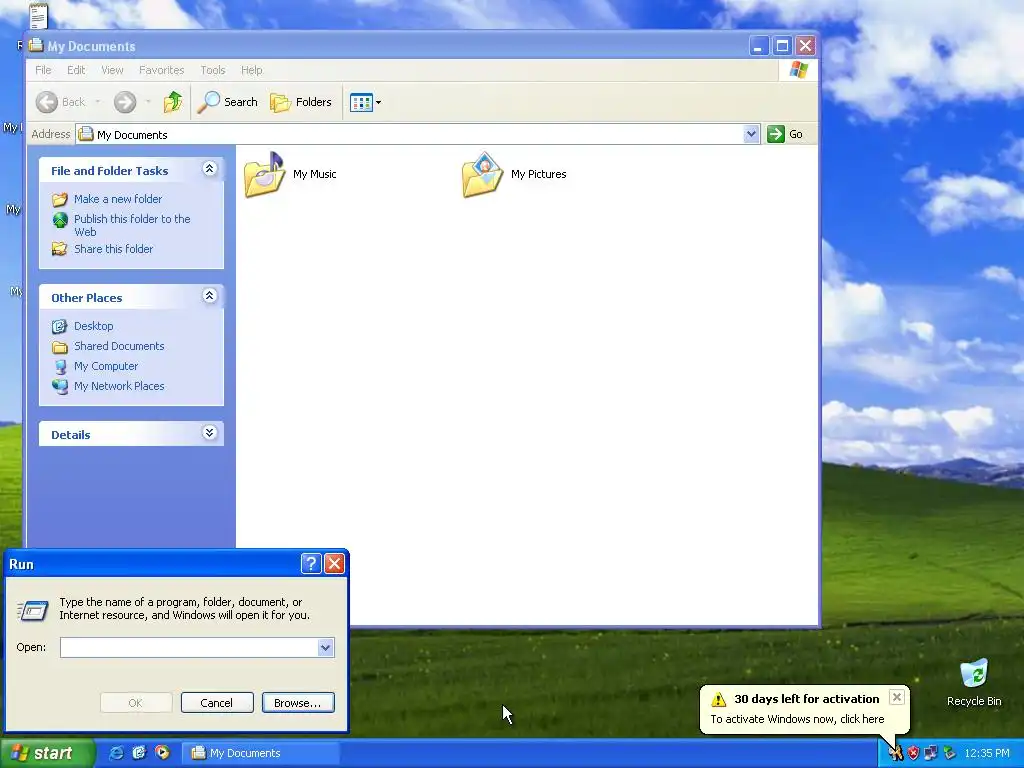Go back using the Back arrow
1024x768 pixels.
[x=59, y=102]
